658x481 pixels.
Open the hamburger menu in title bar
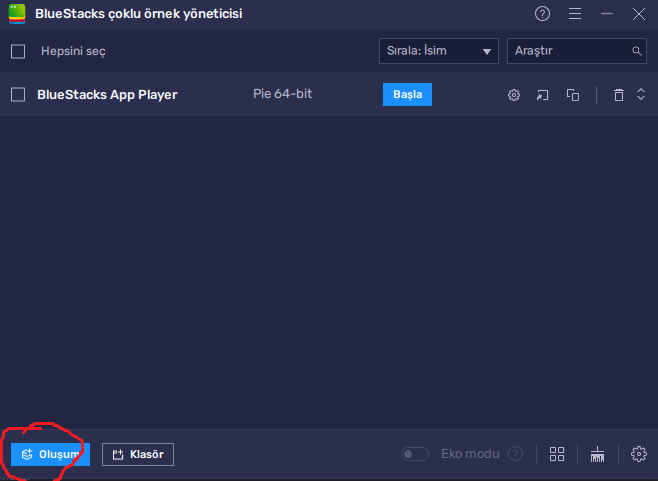coord(574,14)
